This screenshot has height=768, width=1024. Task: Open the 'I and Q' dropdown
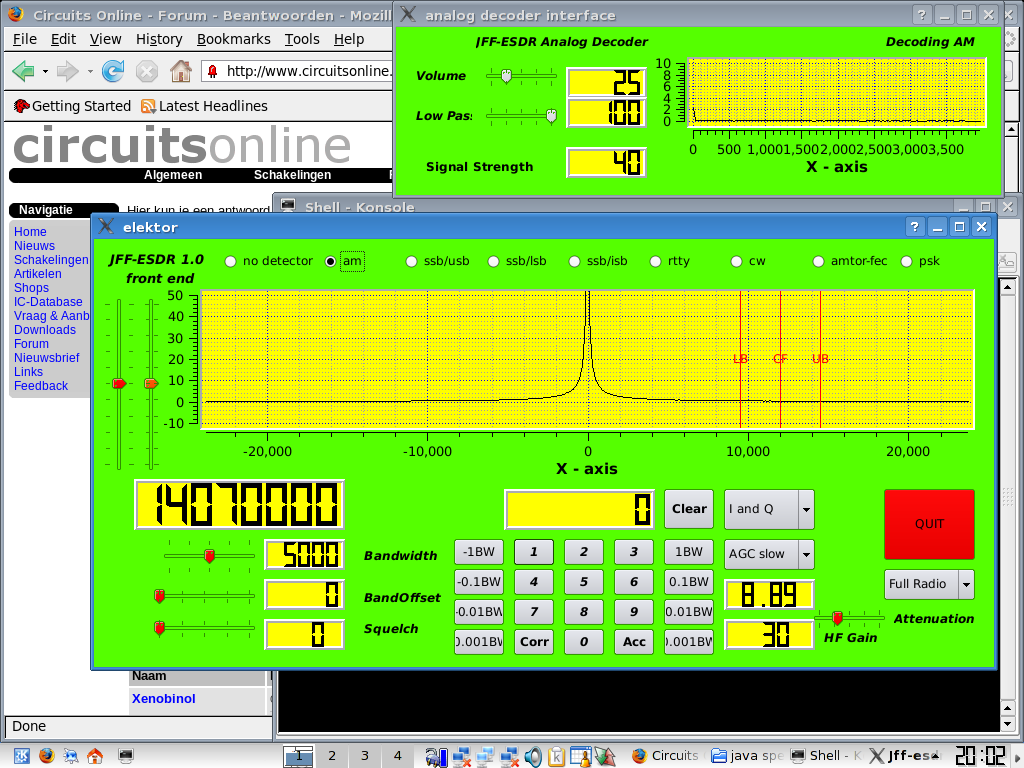pos(769,509)
